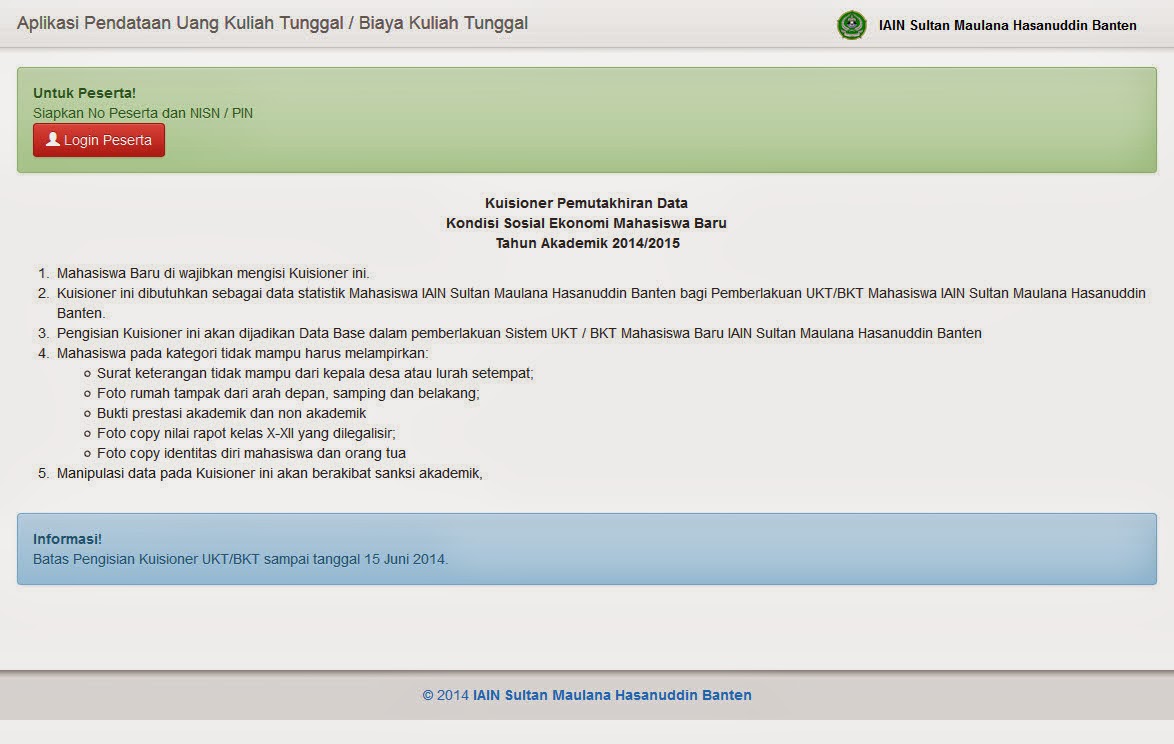The height and width of the screenshot is (744, 1174).
Task: Click the Tahun Akademik 2014/2015 line
Action: (588, 243)
